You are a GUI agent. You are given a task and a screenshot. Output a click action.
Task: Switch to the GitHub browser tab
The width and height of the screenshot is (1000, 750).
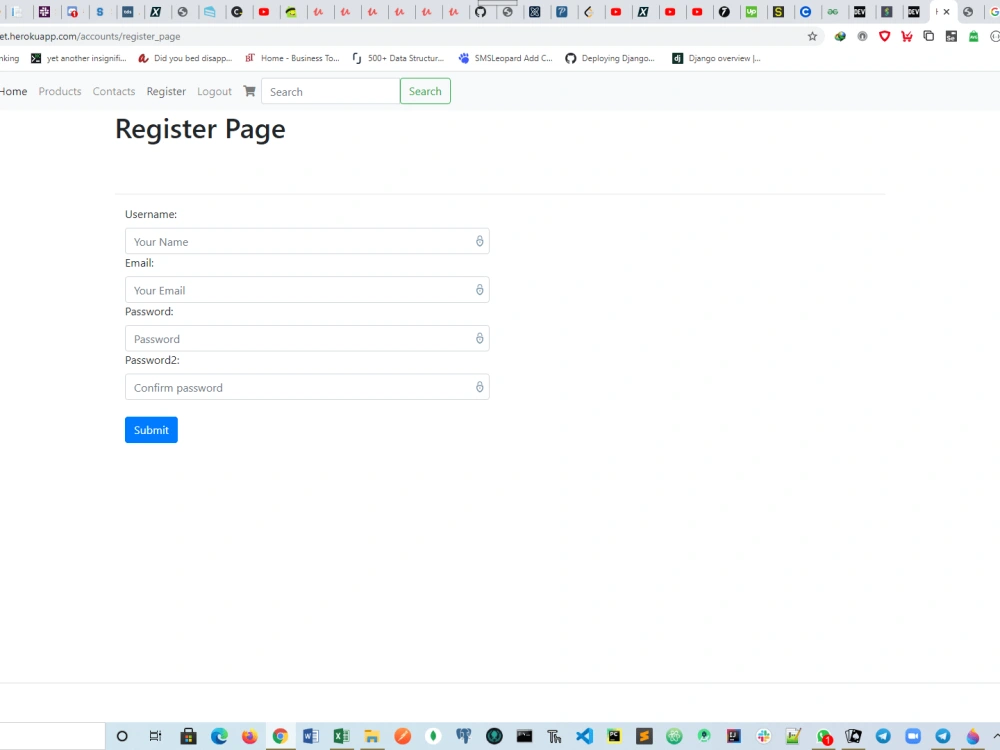481,11
